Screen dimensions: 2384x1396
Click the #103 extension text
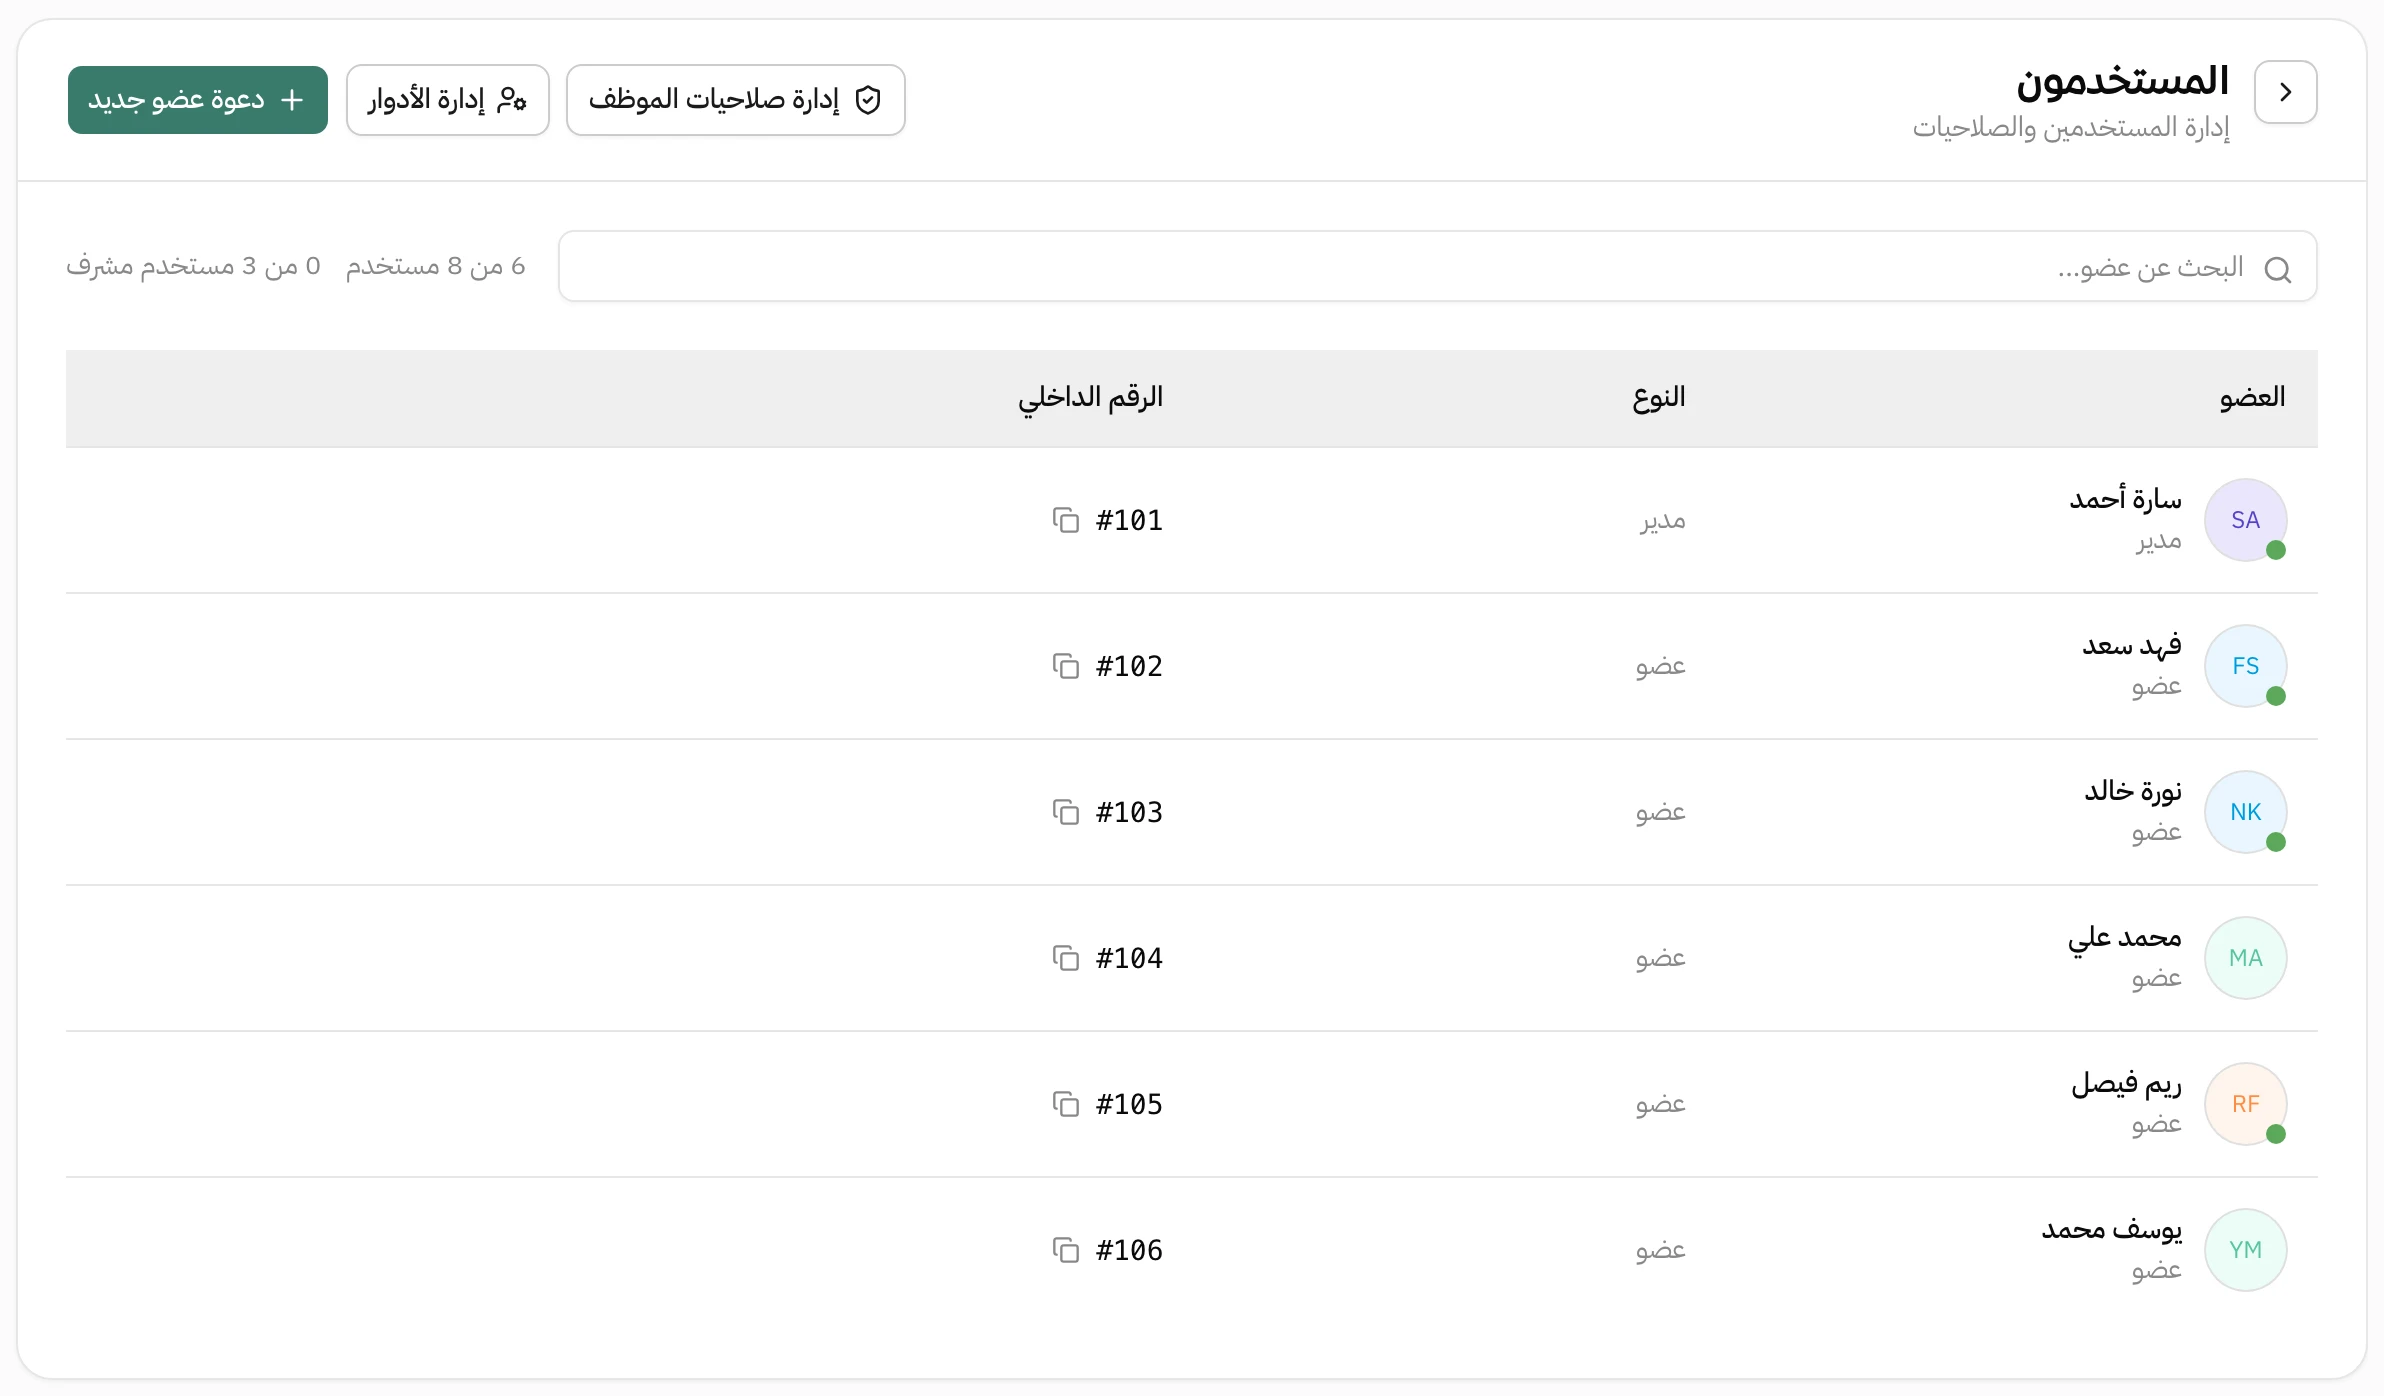pos(1129,812)
